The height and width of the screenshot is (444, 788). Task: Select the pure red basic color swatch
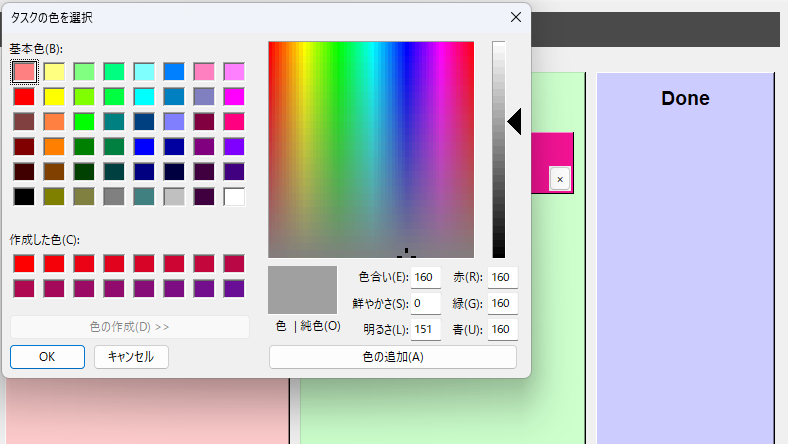coord(24,97)
